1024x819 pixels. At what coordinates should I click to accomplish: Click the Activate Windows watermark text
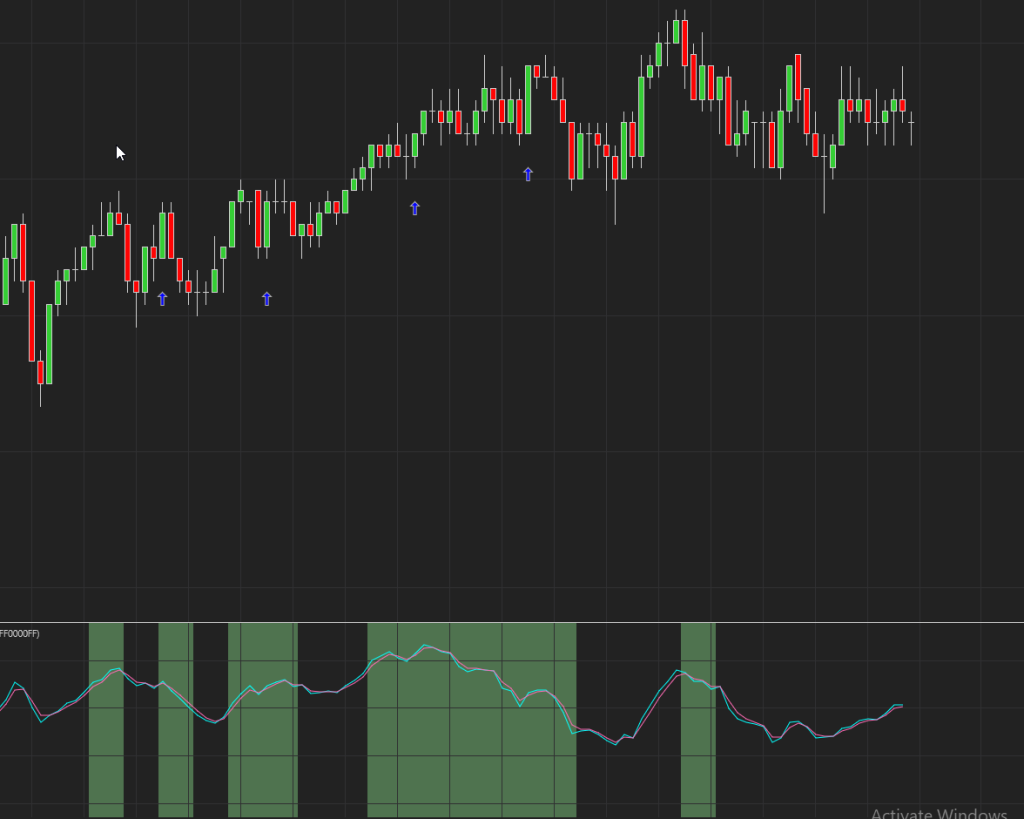(x=938, y=813)
